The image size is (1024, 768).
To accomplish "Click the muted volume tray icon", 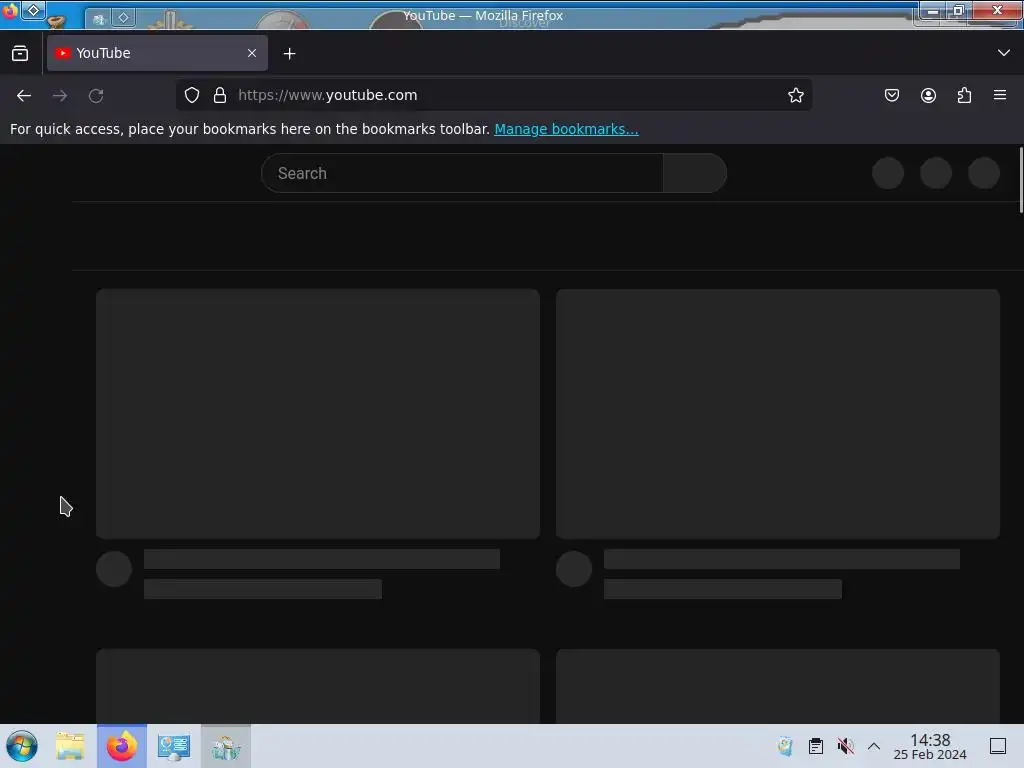I will point(846,746).
